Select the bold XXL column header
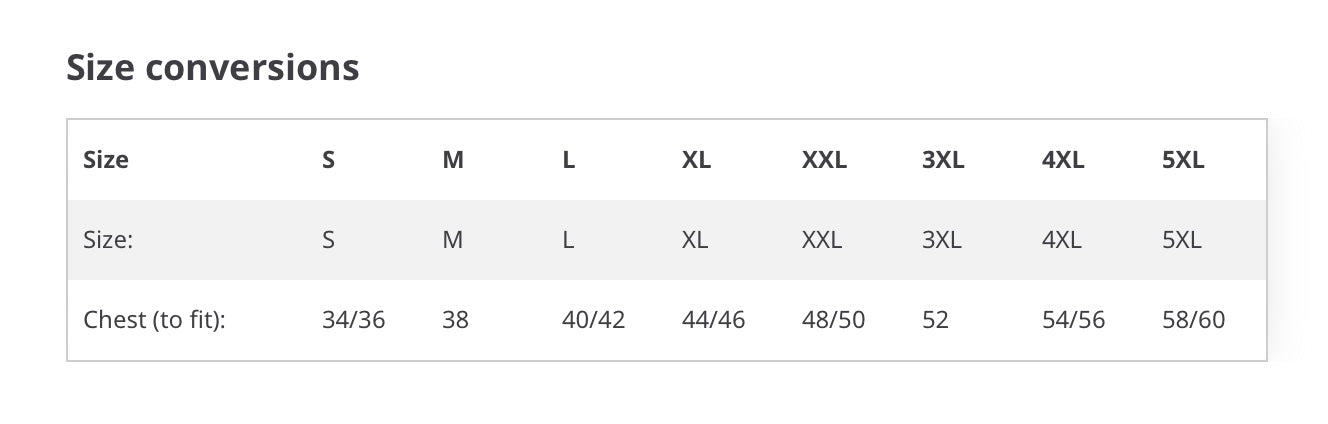Viewport: 1328px width, 424px height. [x=824, y=160]
